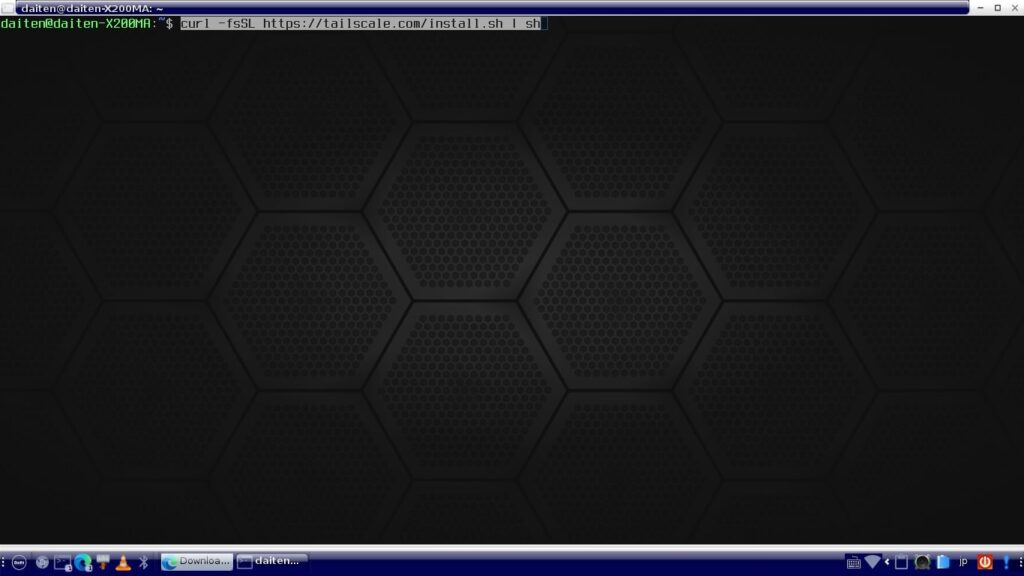The image size is (1024, 576).
Task: Open the downloader icon beside Edge
Action: click(102, 562)
